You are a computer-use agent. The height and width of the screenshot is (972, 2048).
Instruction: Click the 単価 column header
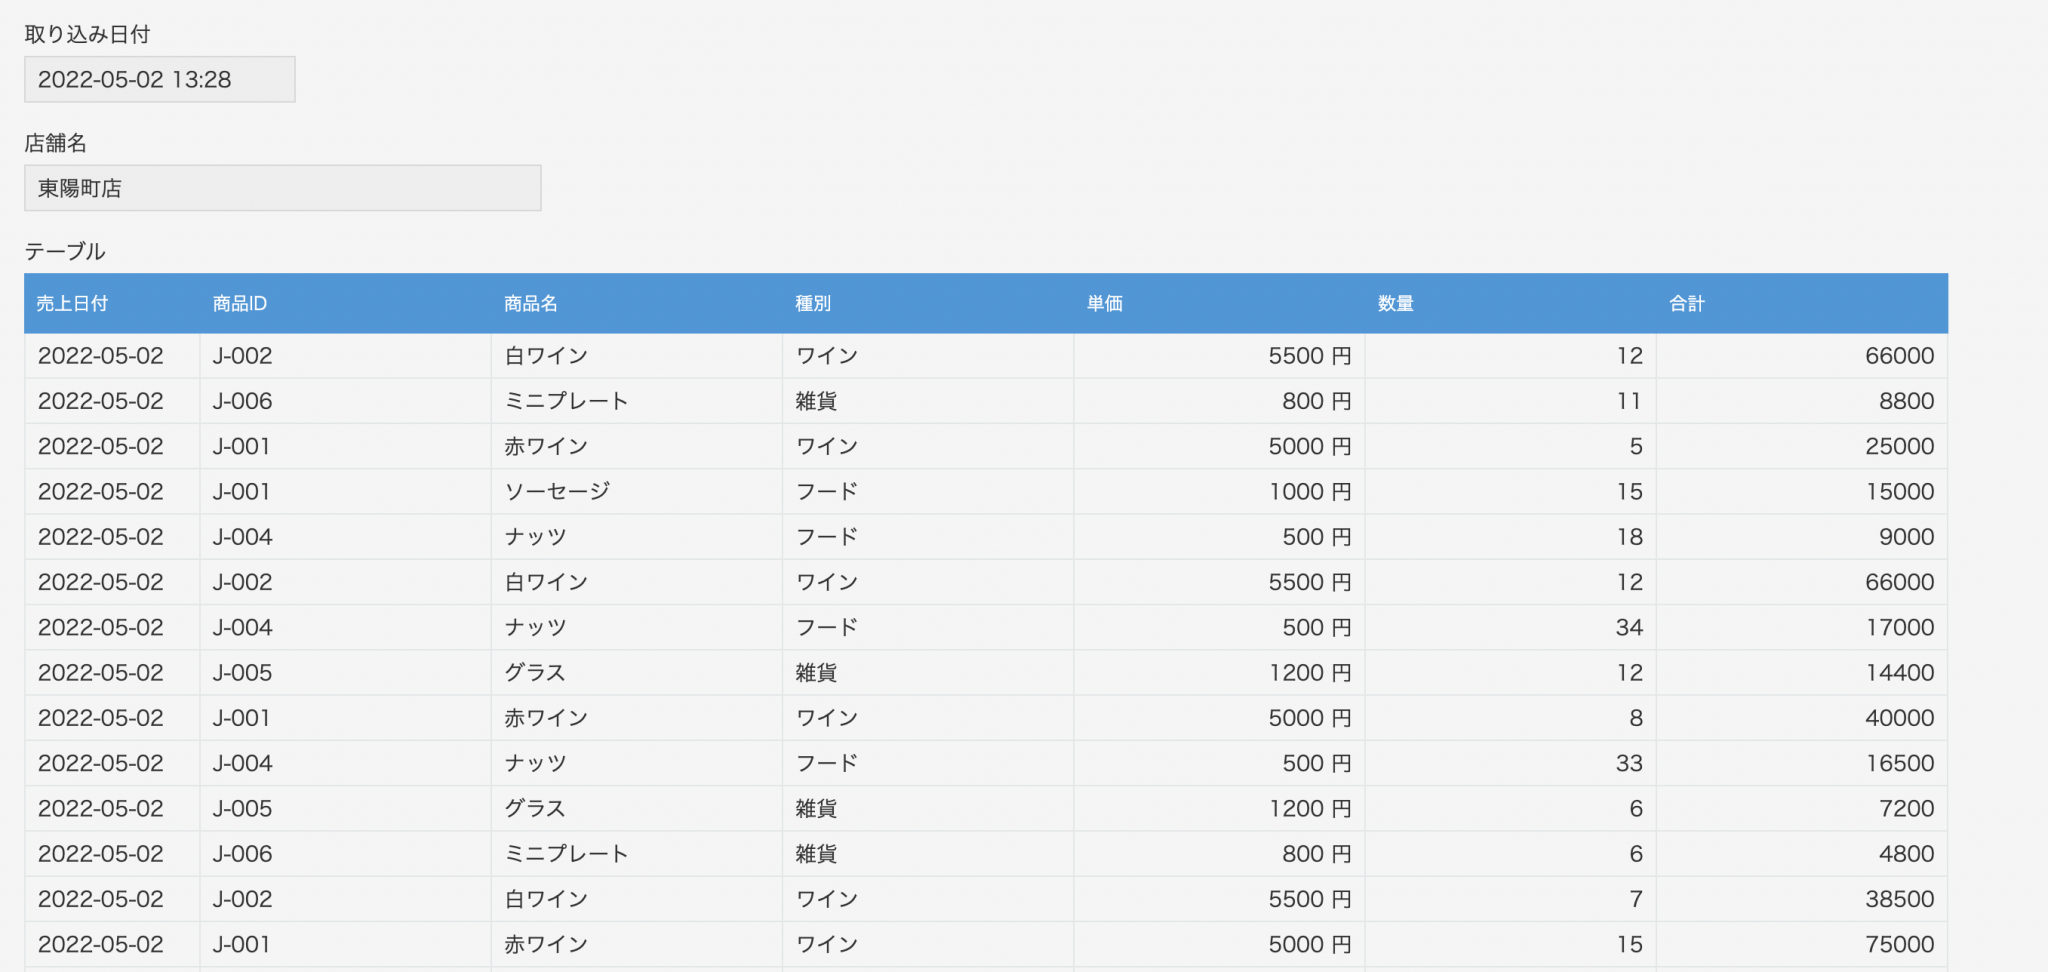[x=1105, y=303]
